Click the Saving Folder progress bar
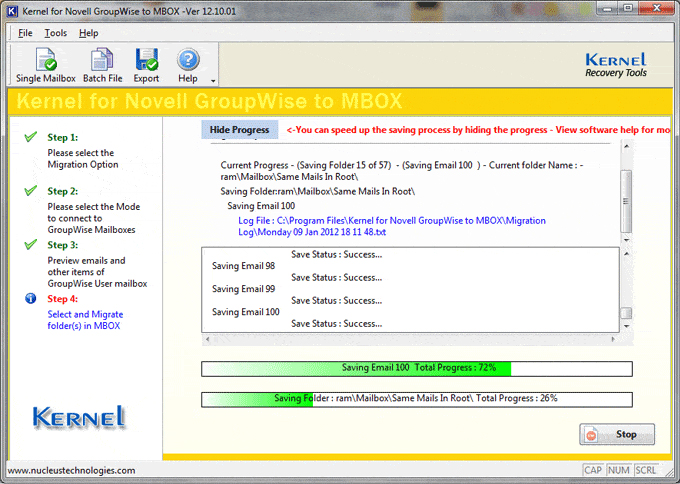The height and width of the screenshot is (484, 680). (x=417, y=399)
